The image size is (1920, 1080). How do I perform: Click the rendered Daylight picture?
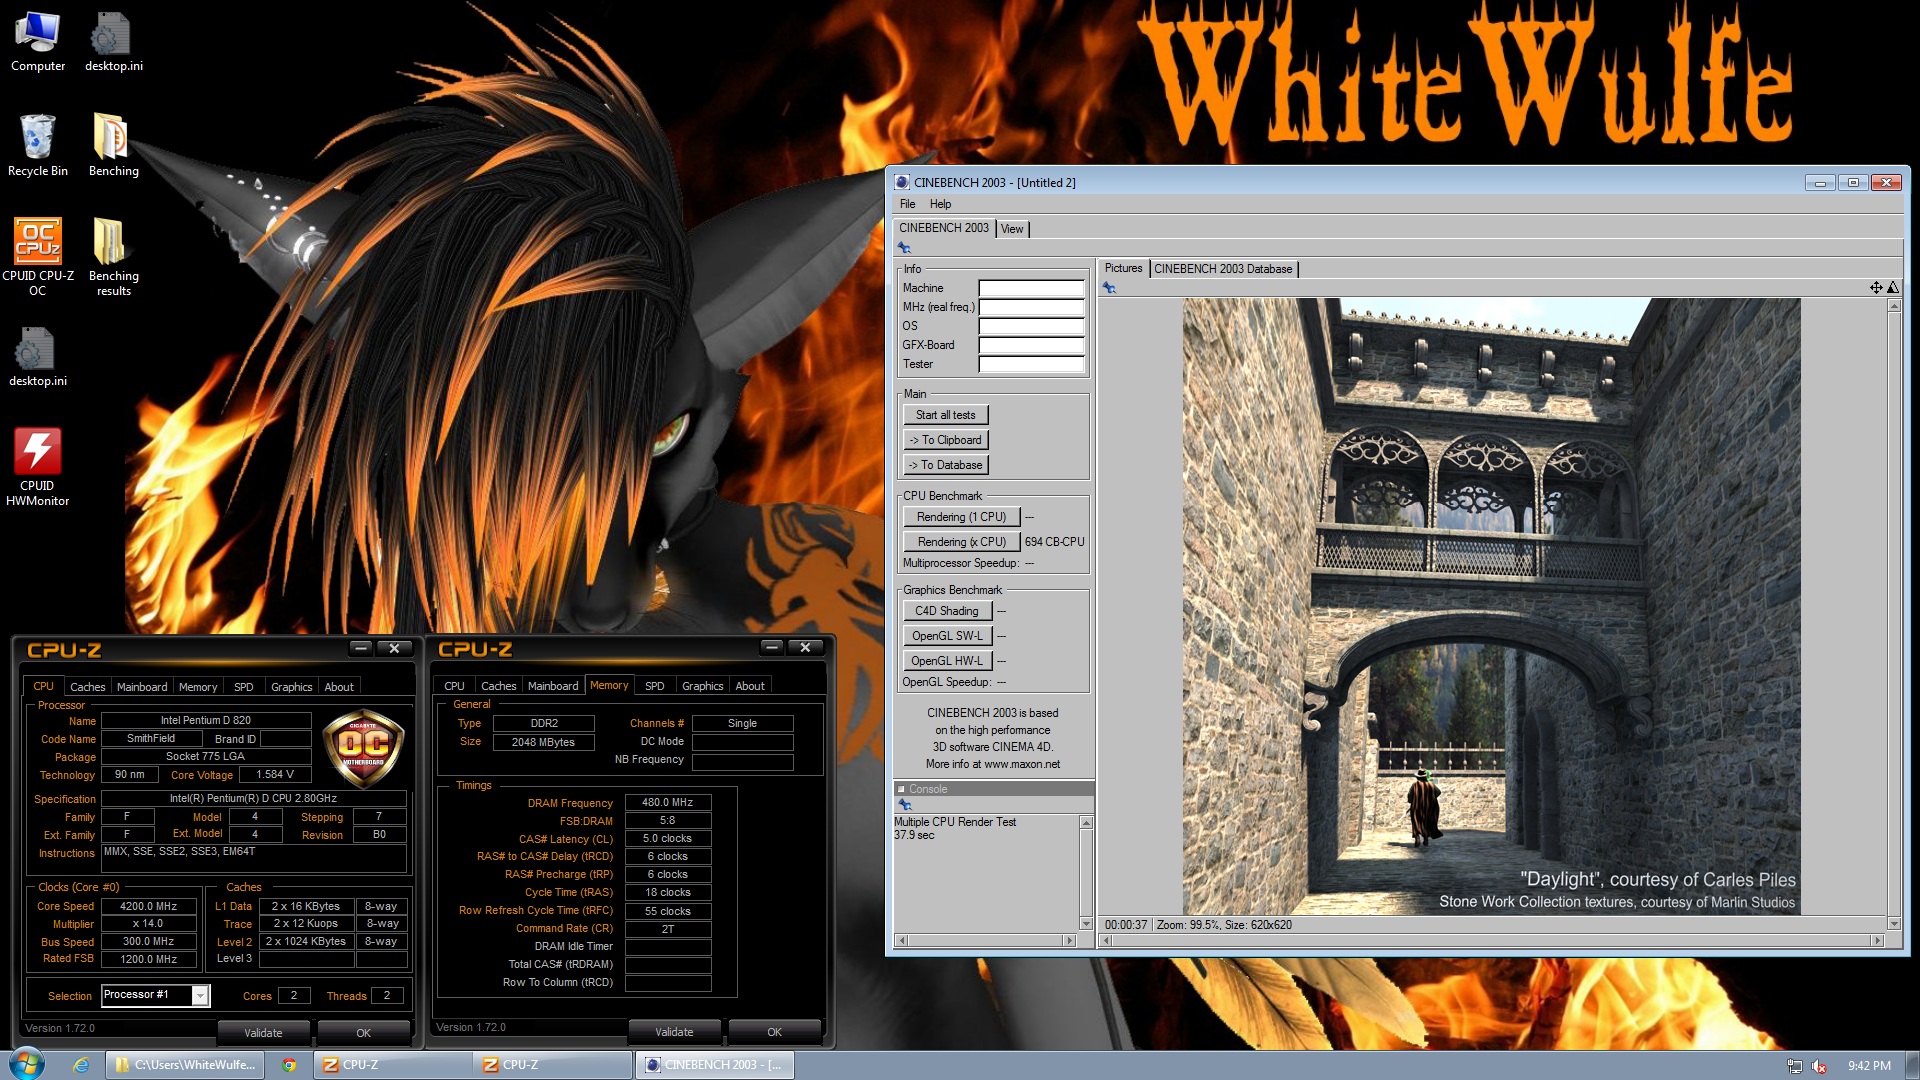pyautogui.click(x=1491, y=606)
